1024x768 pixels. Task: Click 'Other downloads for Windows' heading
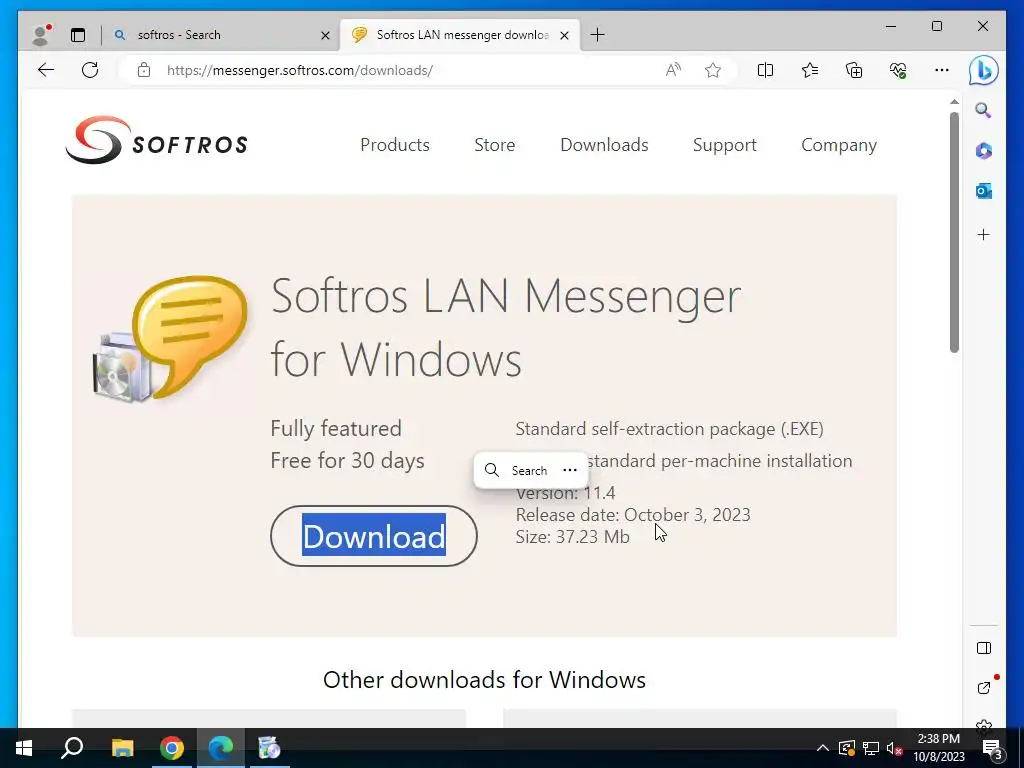pyautogui.click(x=484, y=680)
